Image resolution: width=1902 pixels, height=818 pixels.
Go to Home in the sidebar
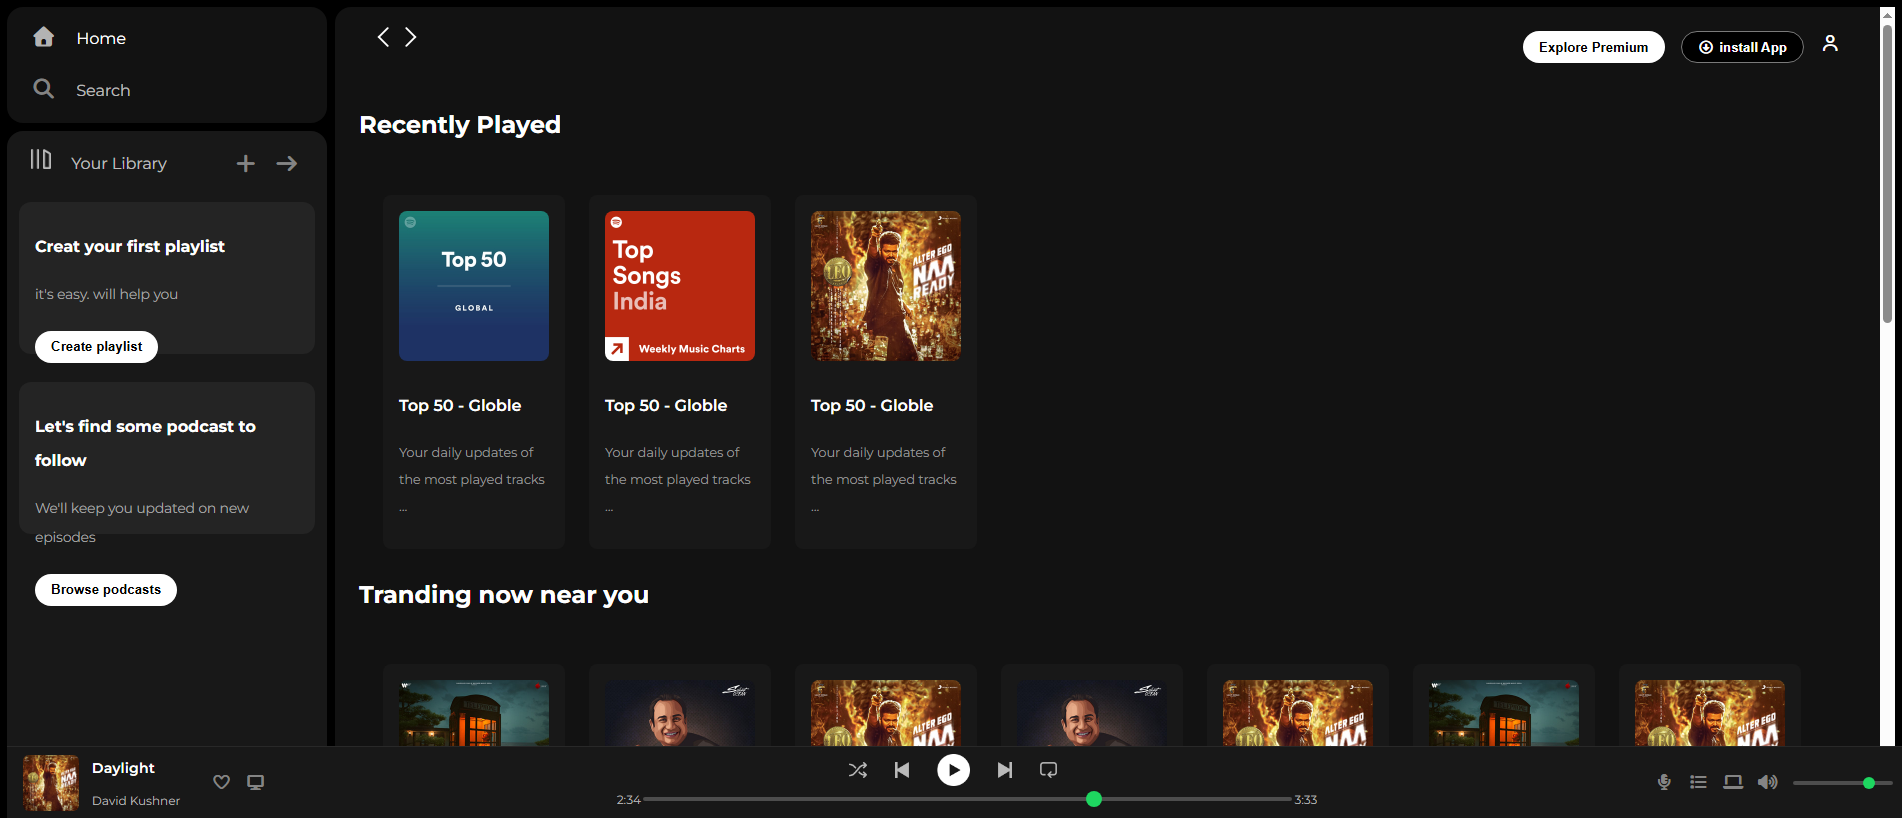click(101, 38)
